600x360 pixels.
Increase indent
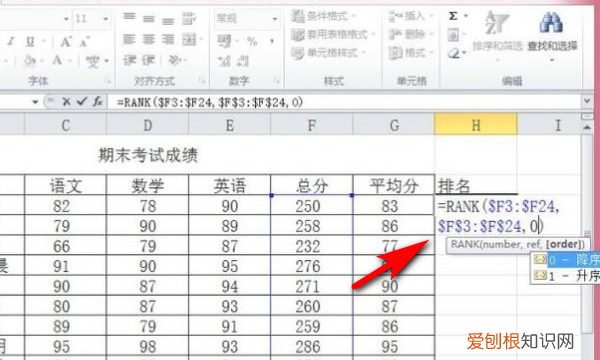tap(149, 60)
